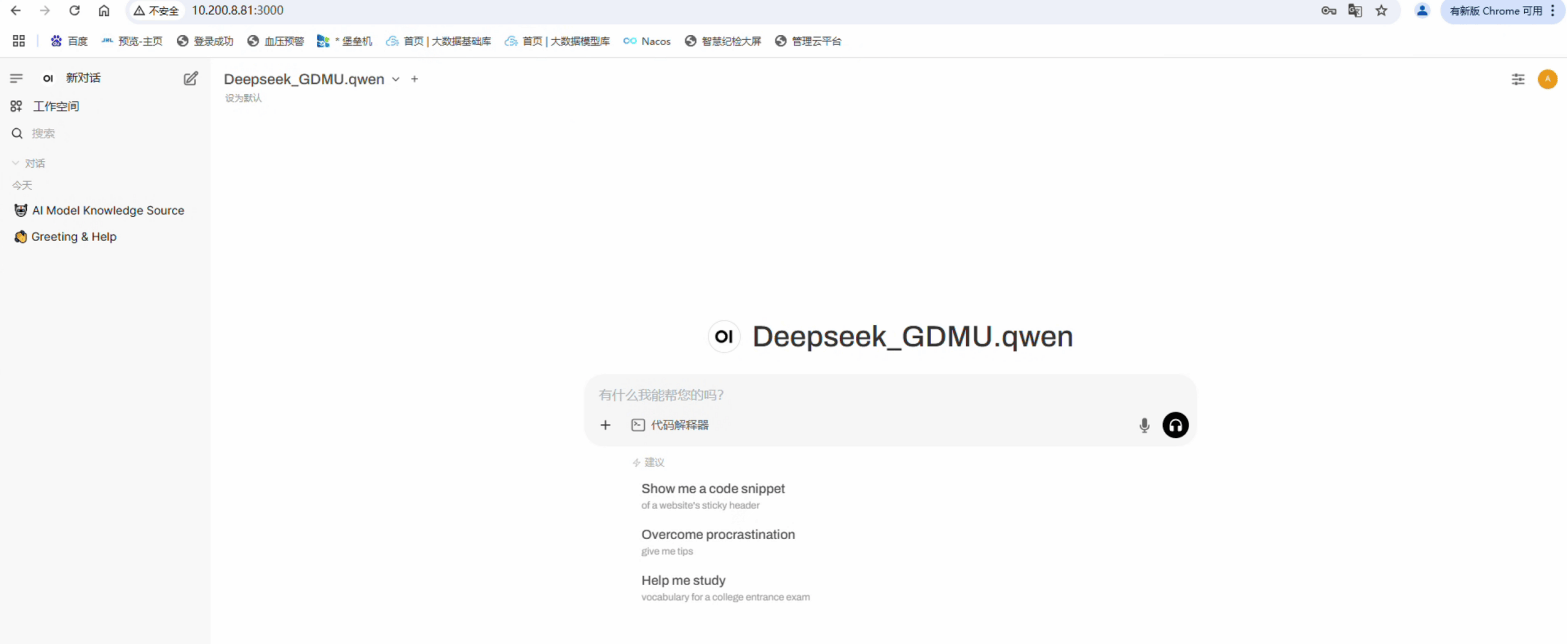Click 设为默认 to set default model

point(243,97)
